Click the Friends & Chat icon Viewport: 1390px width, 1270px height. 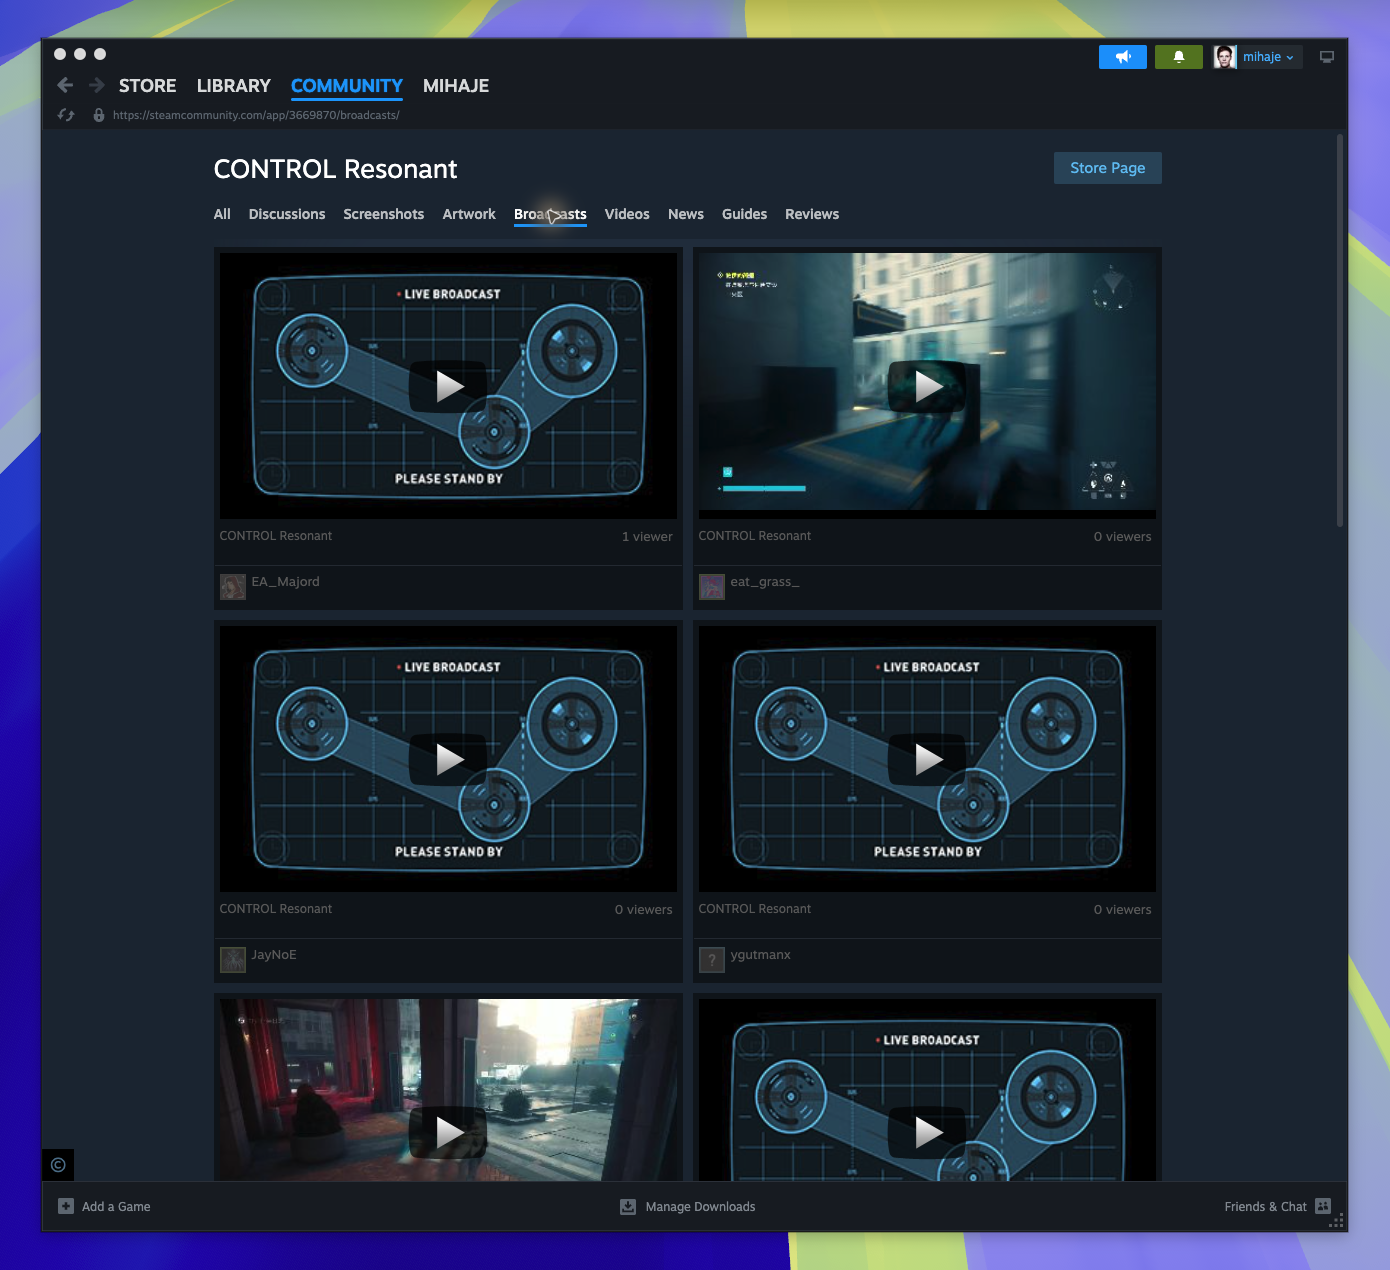[1323, 1206]
